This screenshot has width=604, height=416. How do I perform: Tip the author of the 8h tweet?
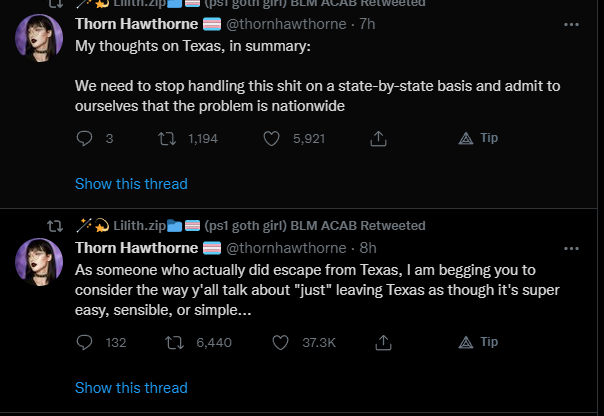coord(478,342)
